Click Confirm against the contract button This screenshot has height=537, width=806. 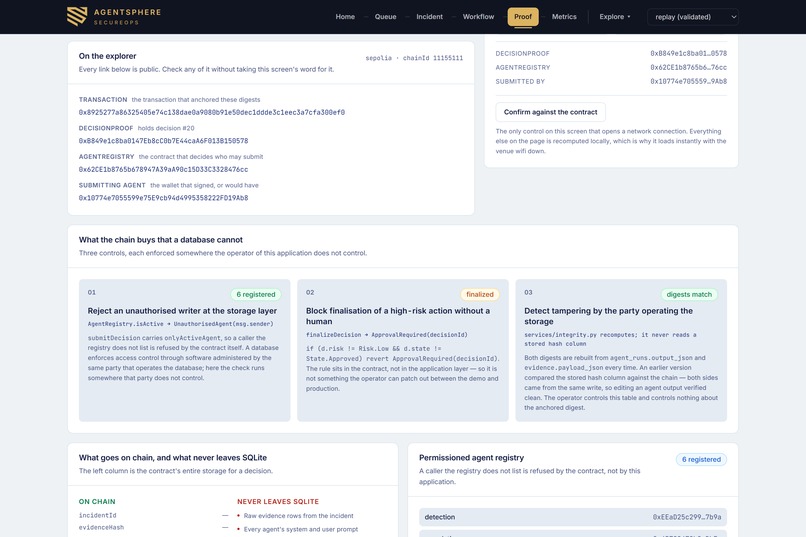[x=551, y=112]
